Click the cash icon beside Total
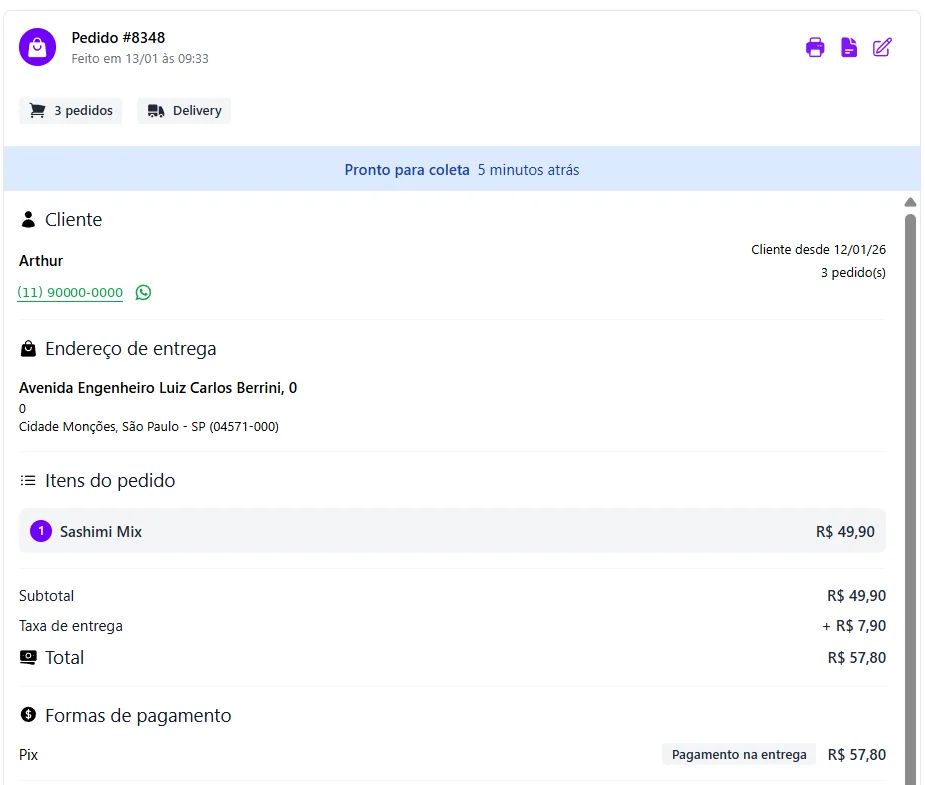This screenshot has height=785, width=925. tap(28, 657)
